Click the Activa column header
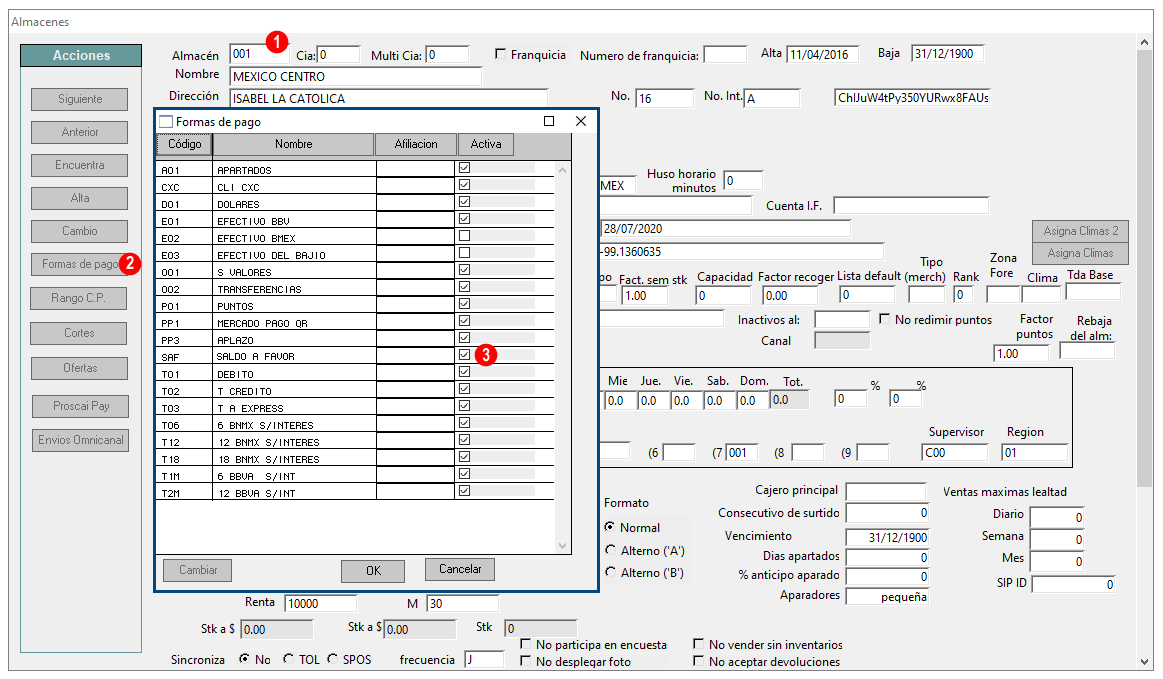Viewport: 1163px width, 679px height. tap(486, 144)
